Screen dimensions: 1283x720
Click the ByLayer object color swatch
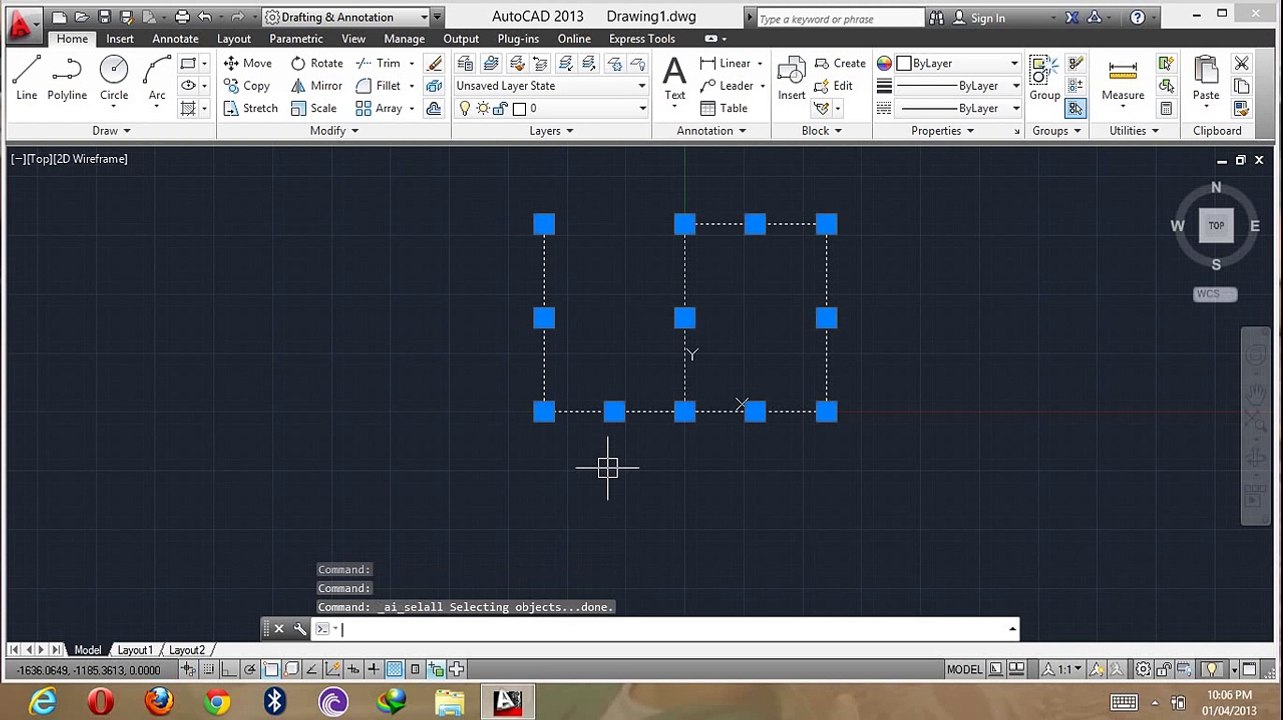(x=904, y=63)
